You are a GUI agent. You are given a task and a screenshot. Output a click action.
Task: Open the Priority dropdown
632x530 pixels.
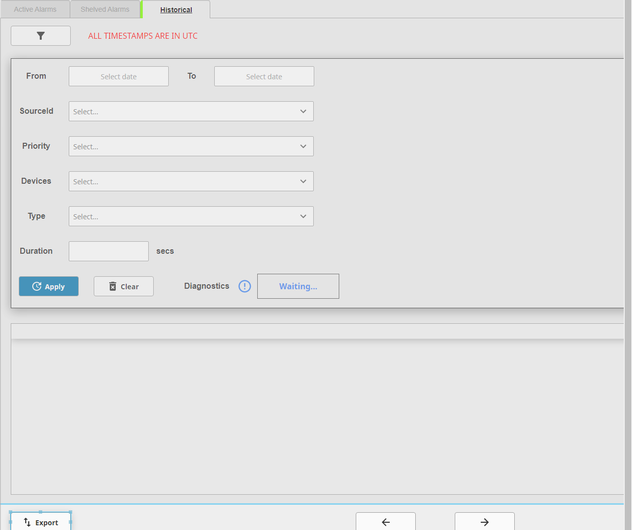point(190,146)
